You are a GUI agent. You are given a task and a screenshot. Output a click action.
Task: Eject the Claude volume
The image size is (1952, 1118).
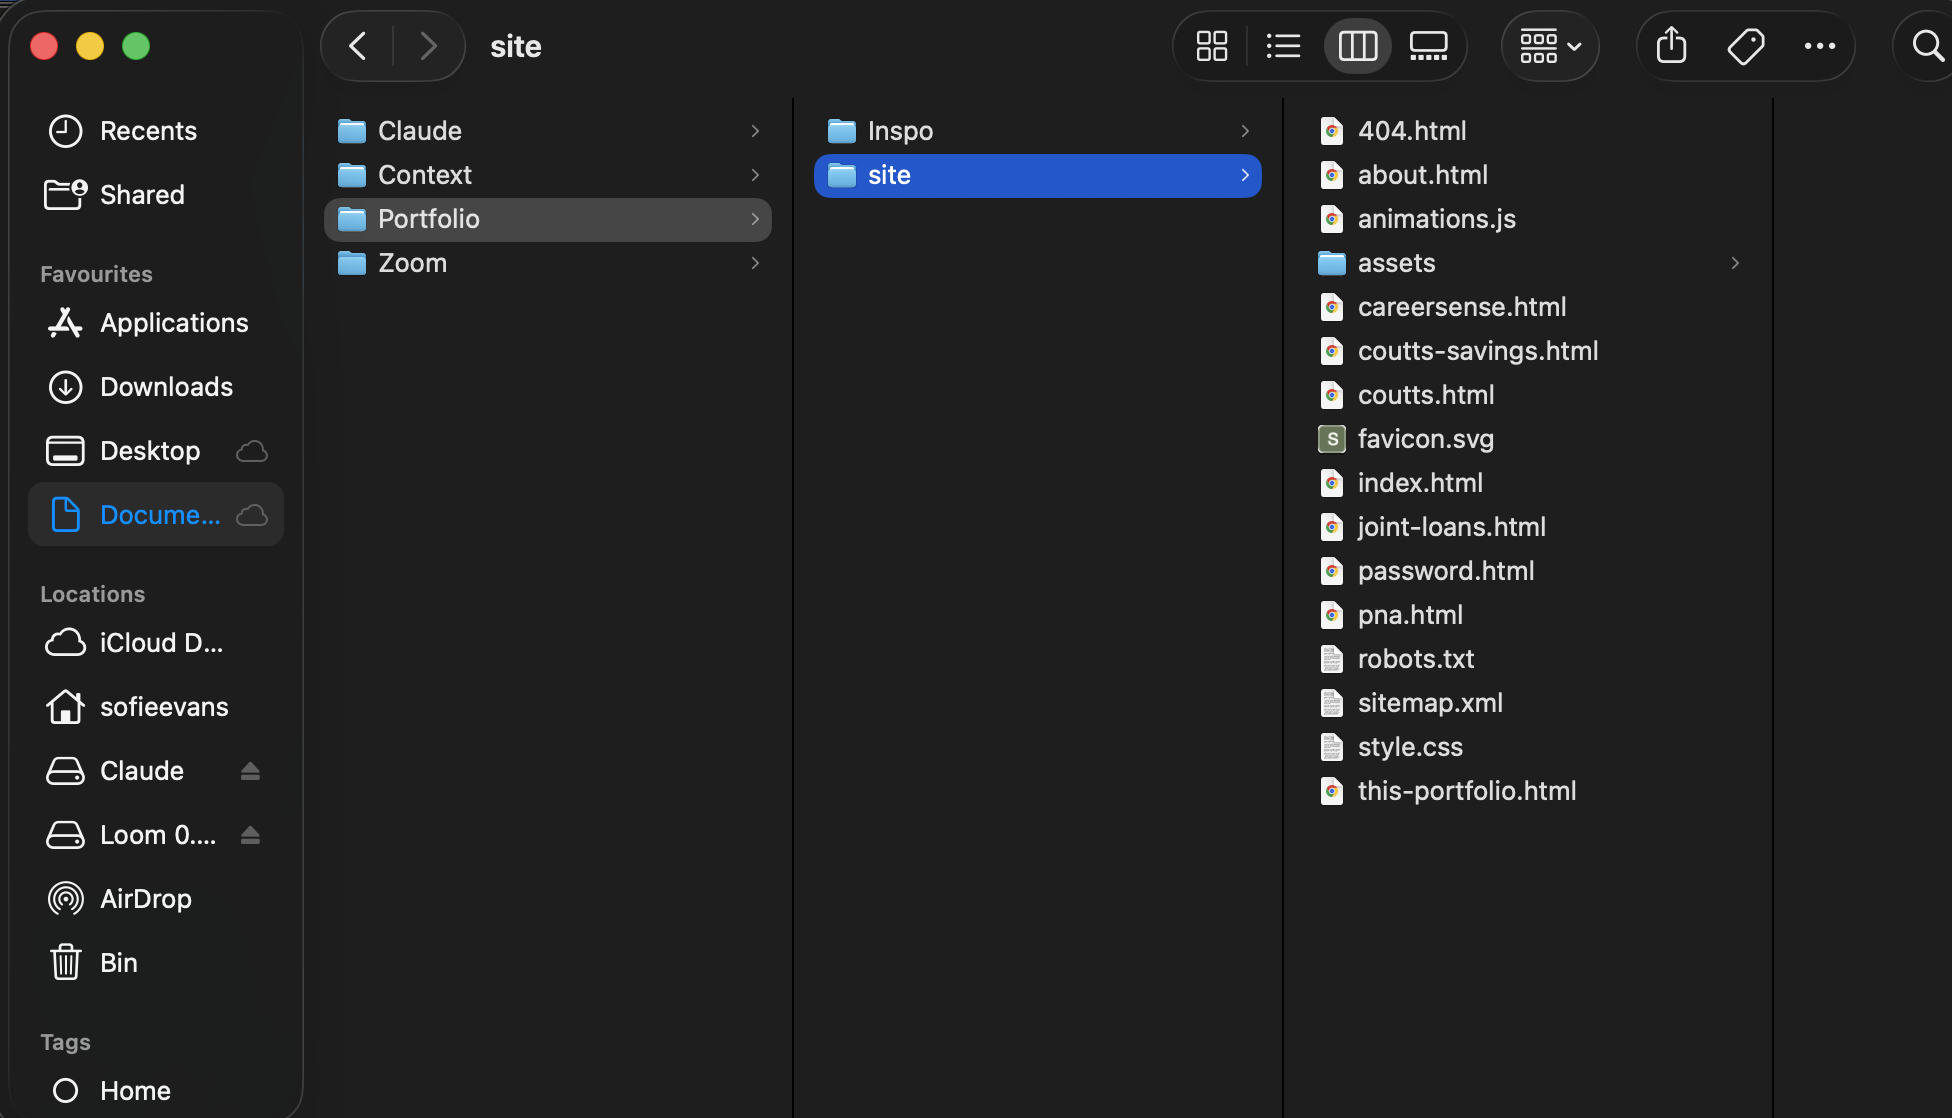250,771
